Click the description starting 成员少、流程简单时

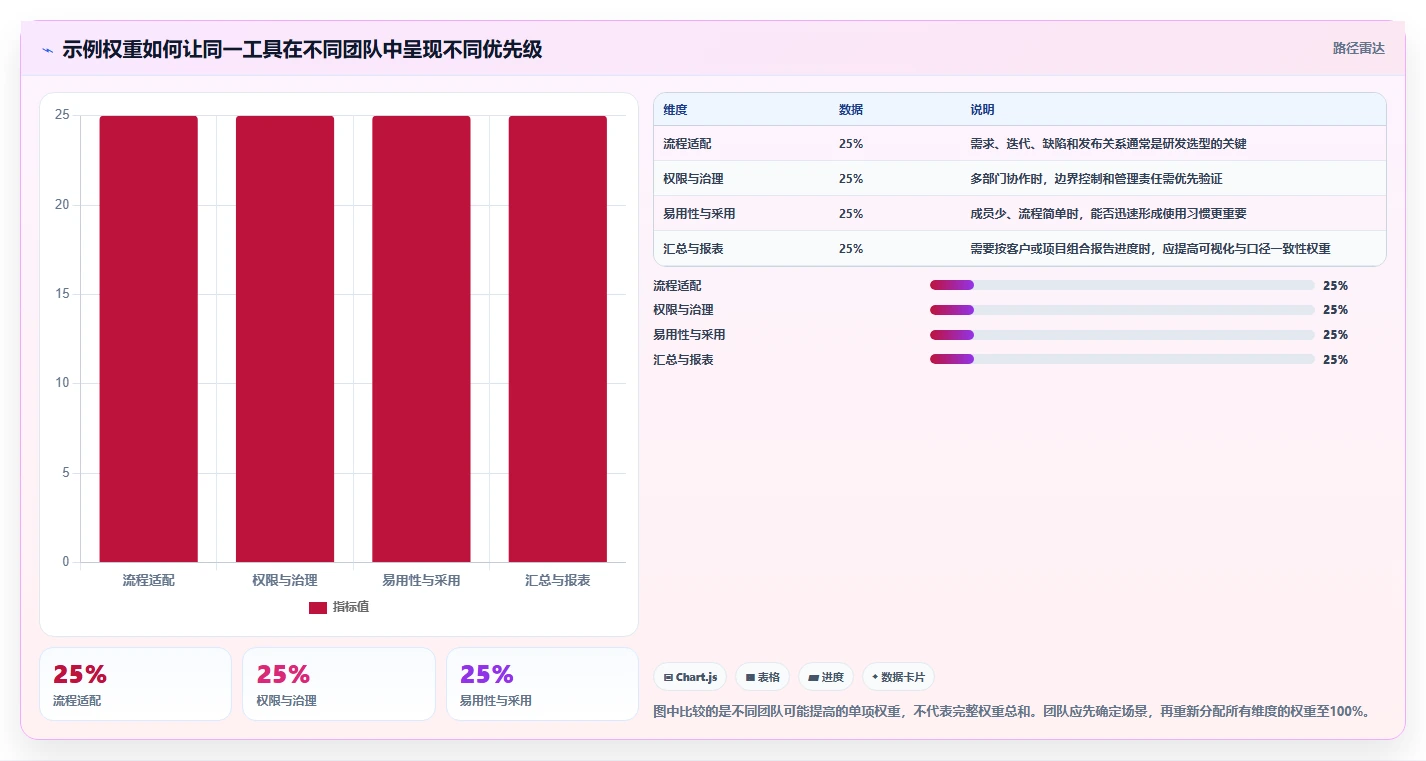point(1108,214)
